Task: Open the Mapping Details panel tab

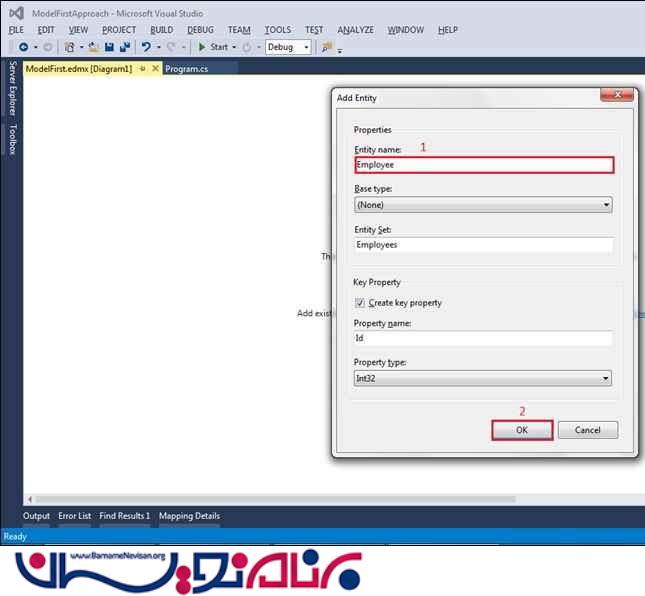Action: [189, 516]
